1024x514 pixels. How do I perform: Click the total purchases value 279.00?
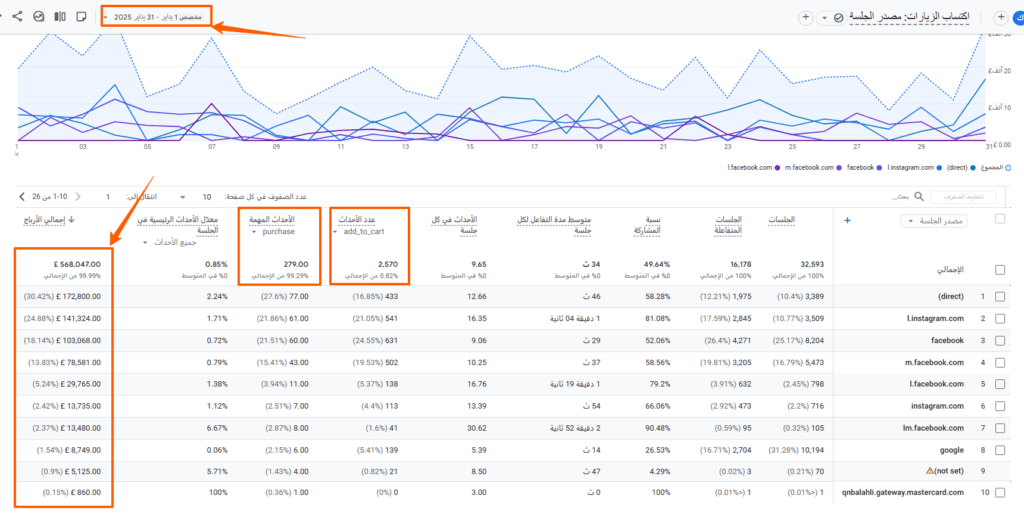(296, 265)
